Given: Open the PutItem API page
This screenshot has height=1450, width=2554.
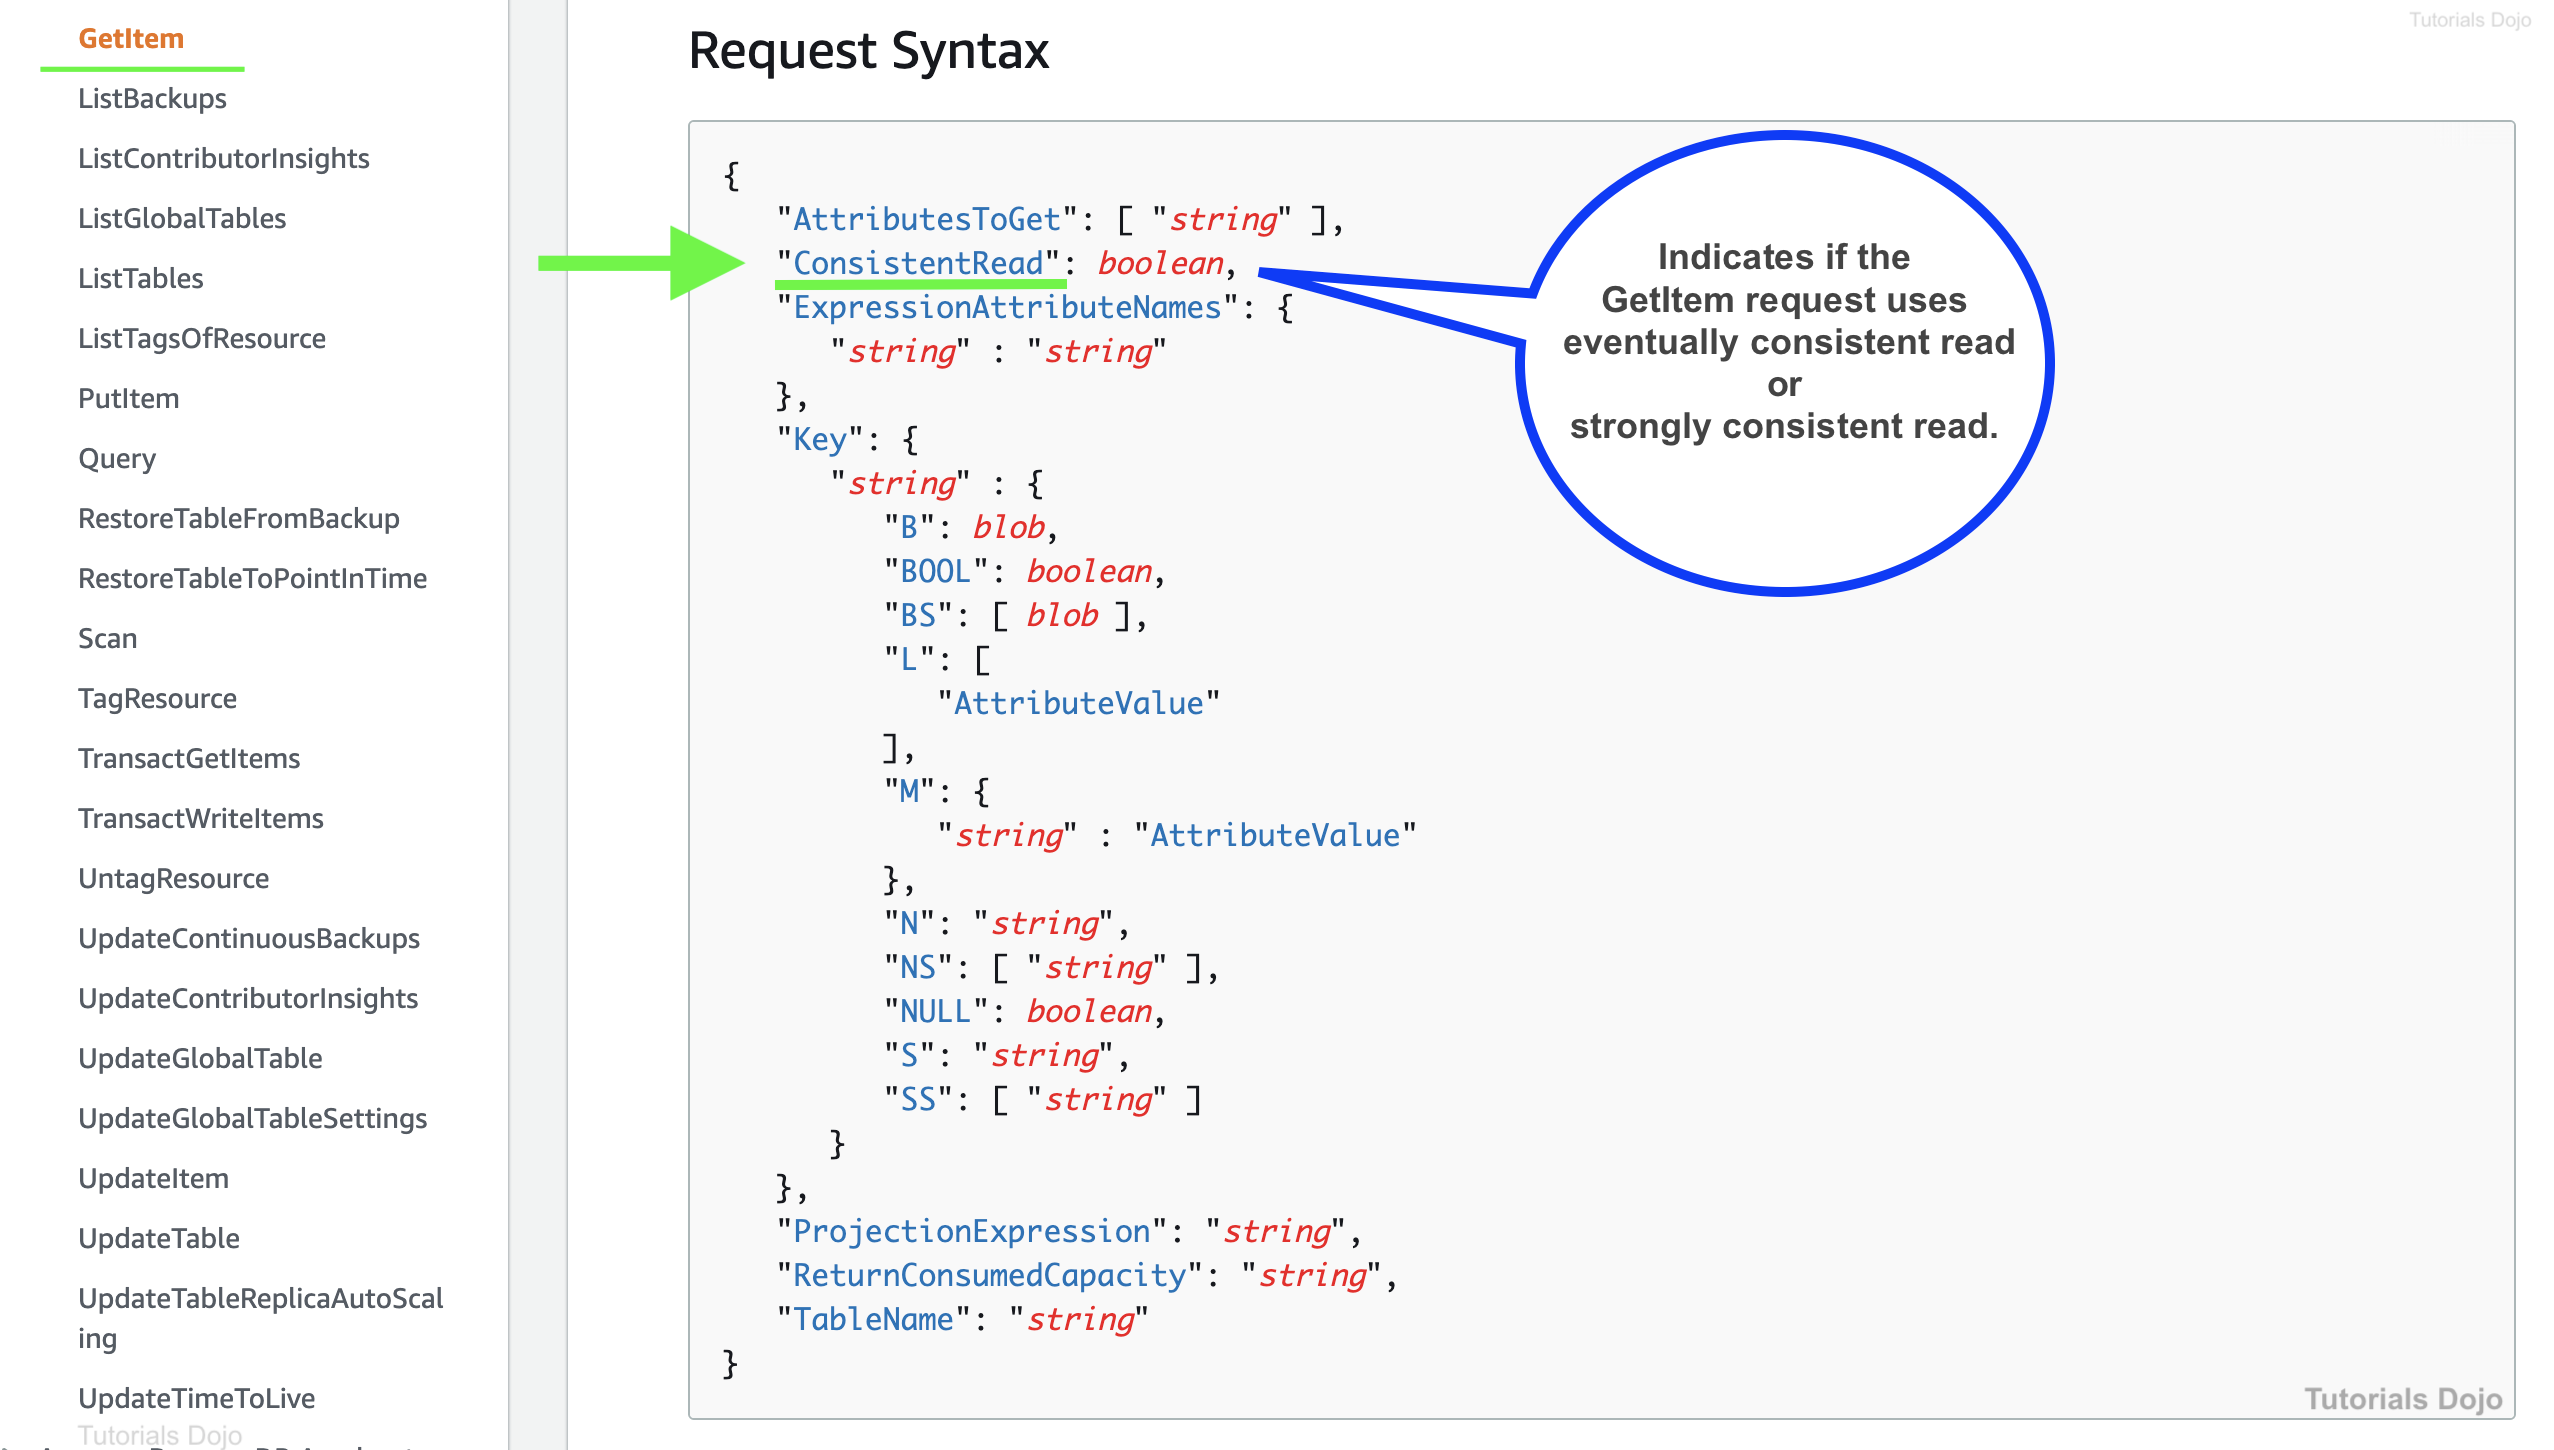Looking at the screenshot, I should pyautogui.click(x=128, y=398).
